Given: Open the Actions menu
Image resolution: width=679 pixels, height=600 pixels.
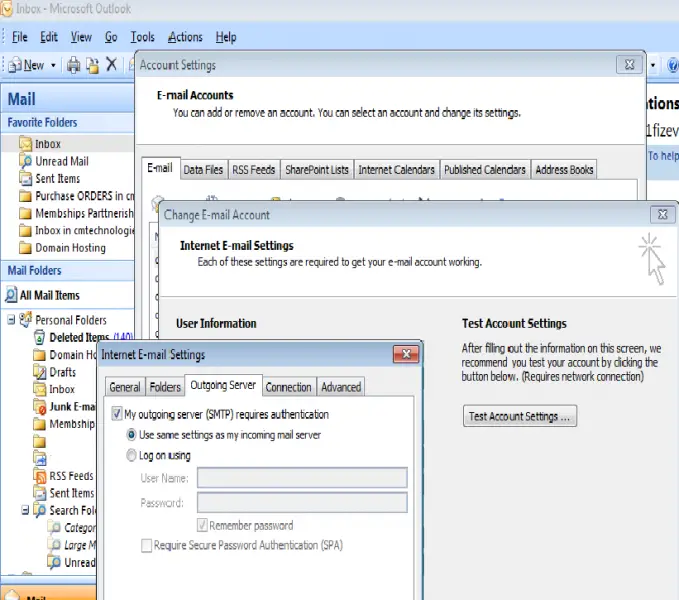Looking at the screenshot, I should click(x=185, y=37).
